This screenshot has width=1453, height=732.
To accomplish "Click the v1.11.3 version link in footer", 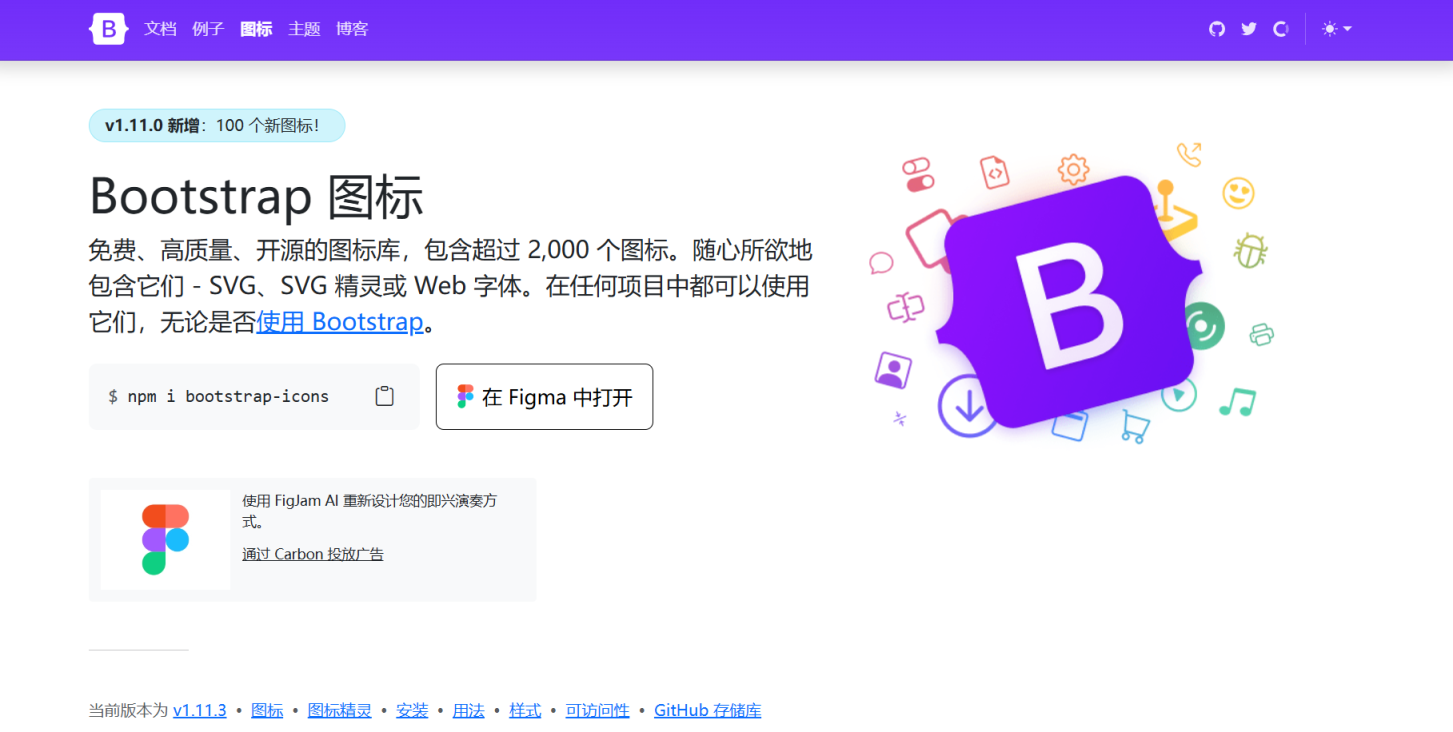I will click(x=199, y=710).
